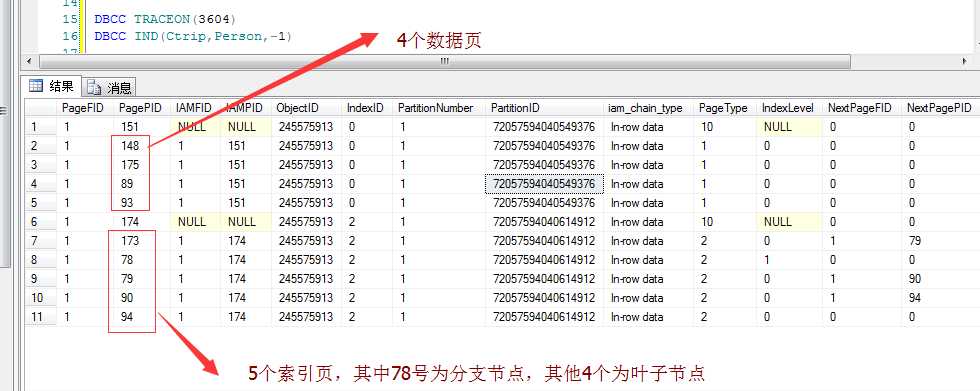Screen dimensions: 980x391
Task: Click PagePID cell with value 78
Action: 142,260
